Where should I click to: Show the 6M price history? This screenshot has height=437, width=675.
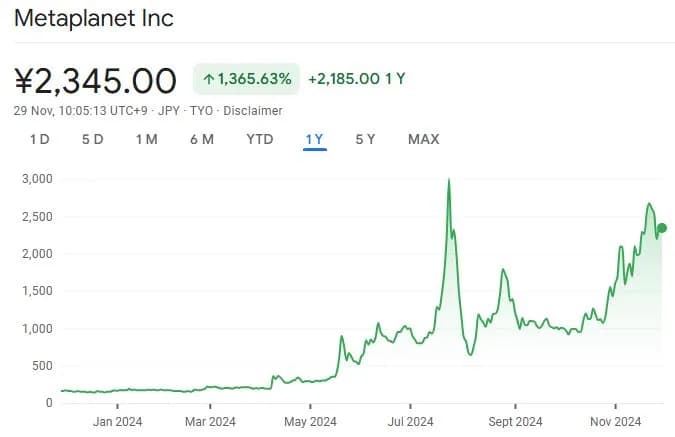point(201,139)
